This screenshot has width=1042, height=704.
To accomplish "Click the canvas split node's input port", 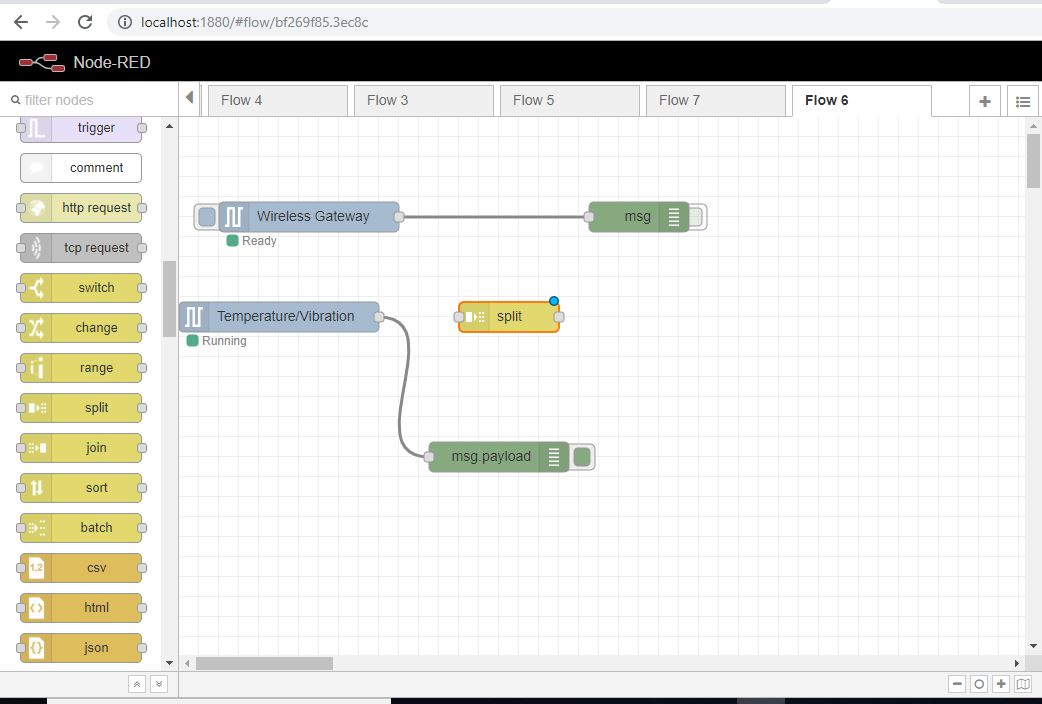I will point(459,317).
